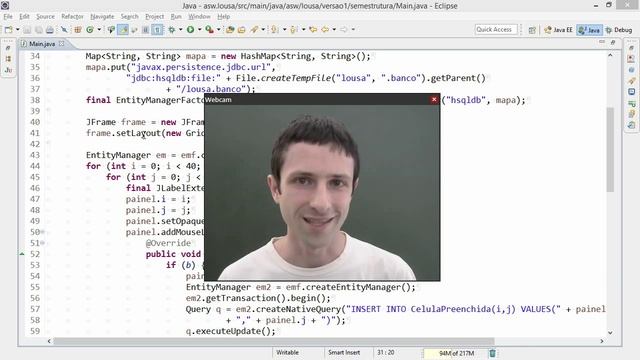Open the hierarchy view in left trim
Screen dimensions: 640x360
point(8,59)
